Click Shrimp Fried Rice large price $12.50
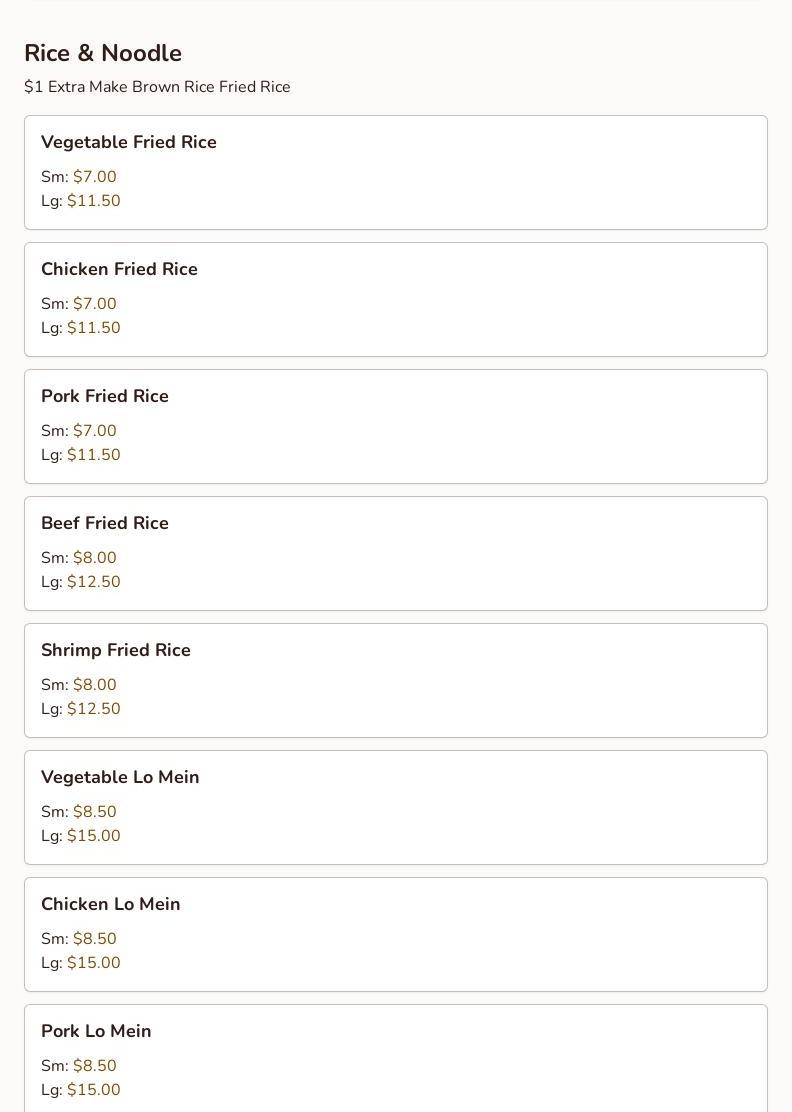 (93, 709)
